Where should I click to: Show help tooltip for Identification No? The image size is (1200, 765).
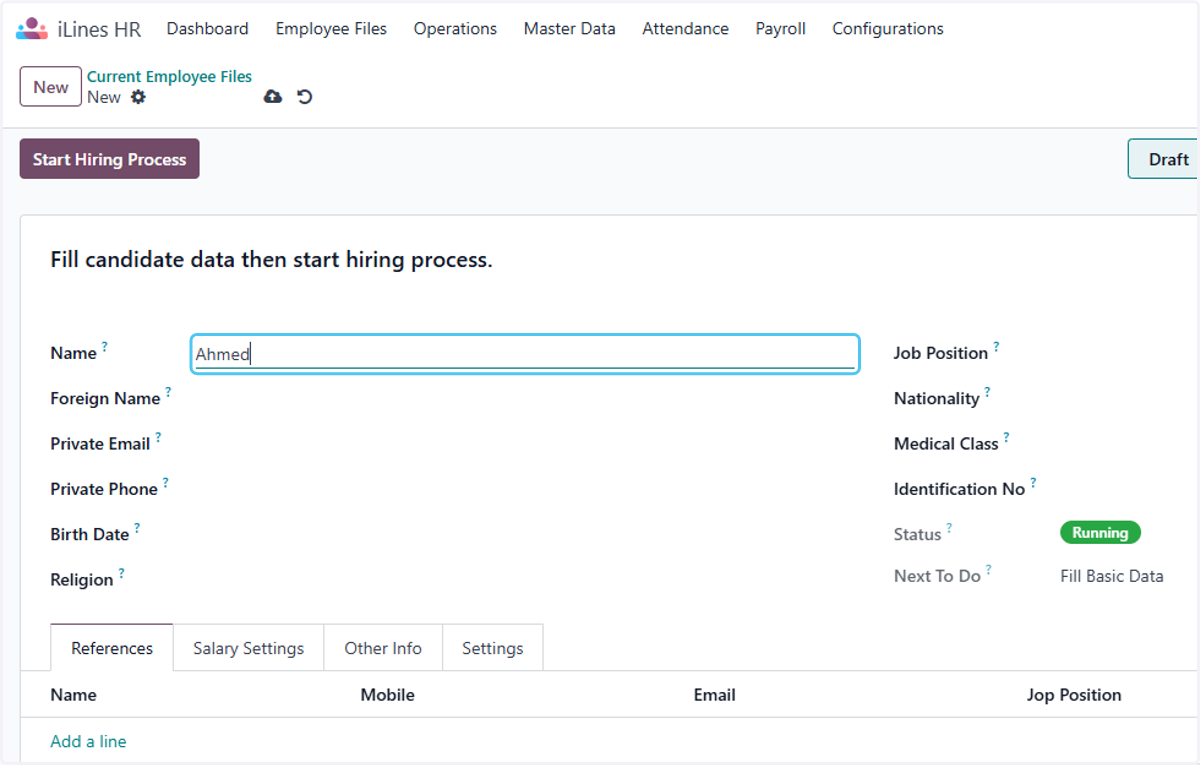click(1033, 482)
